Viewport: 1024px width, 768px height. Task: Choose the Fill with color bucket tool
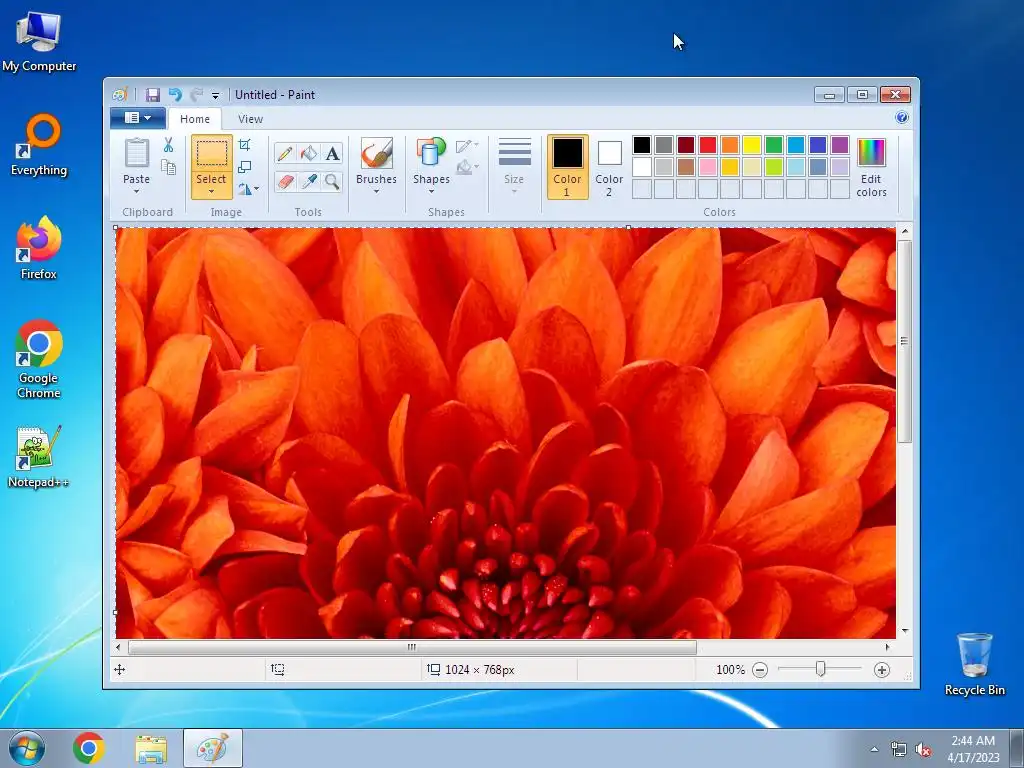(x=309, y=153)
